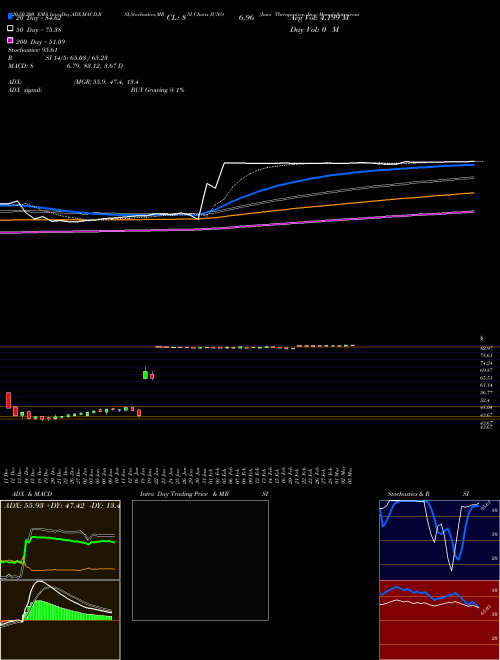
Task: Click the magenta 200 Day legend swatch
Action: point(10,40)
